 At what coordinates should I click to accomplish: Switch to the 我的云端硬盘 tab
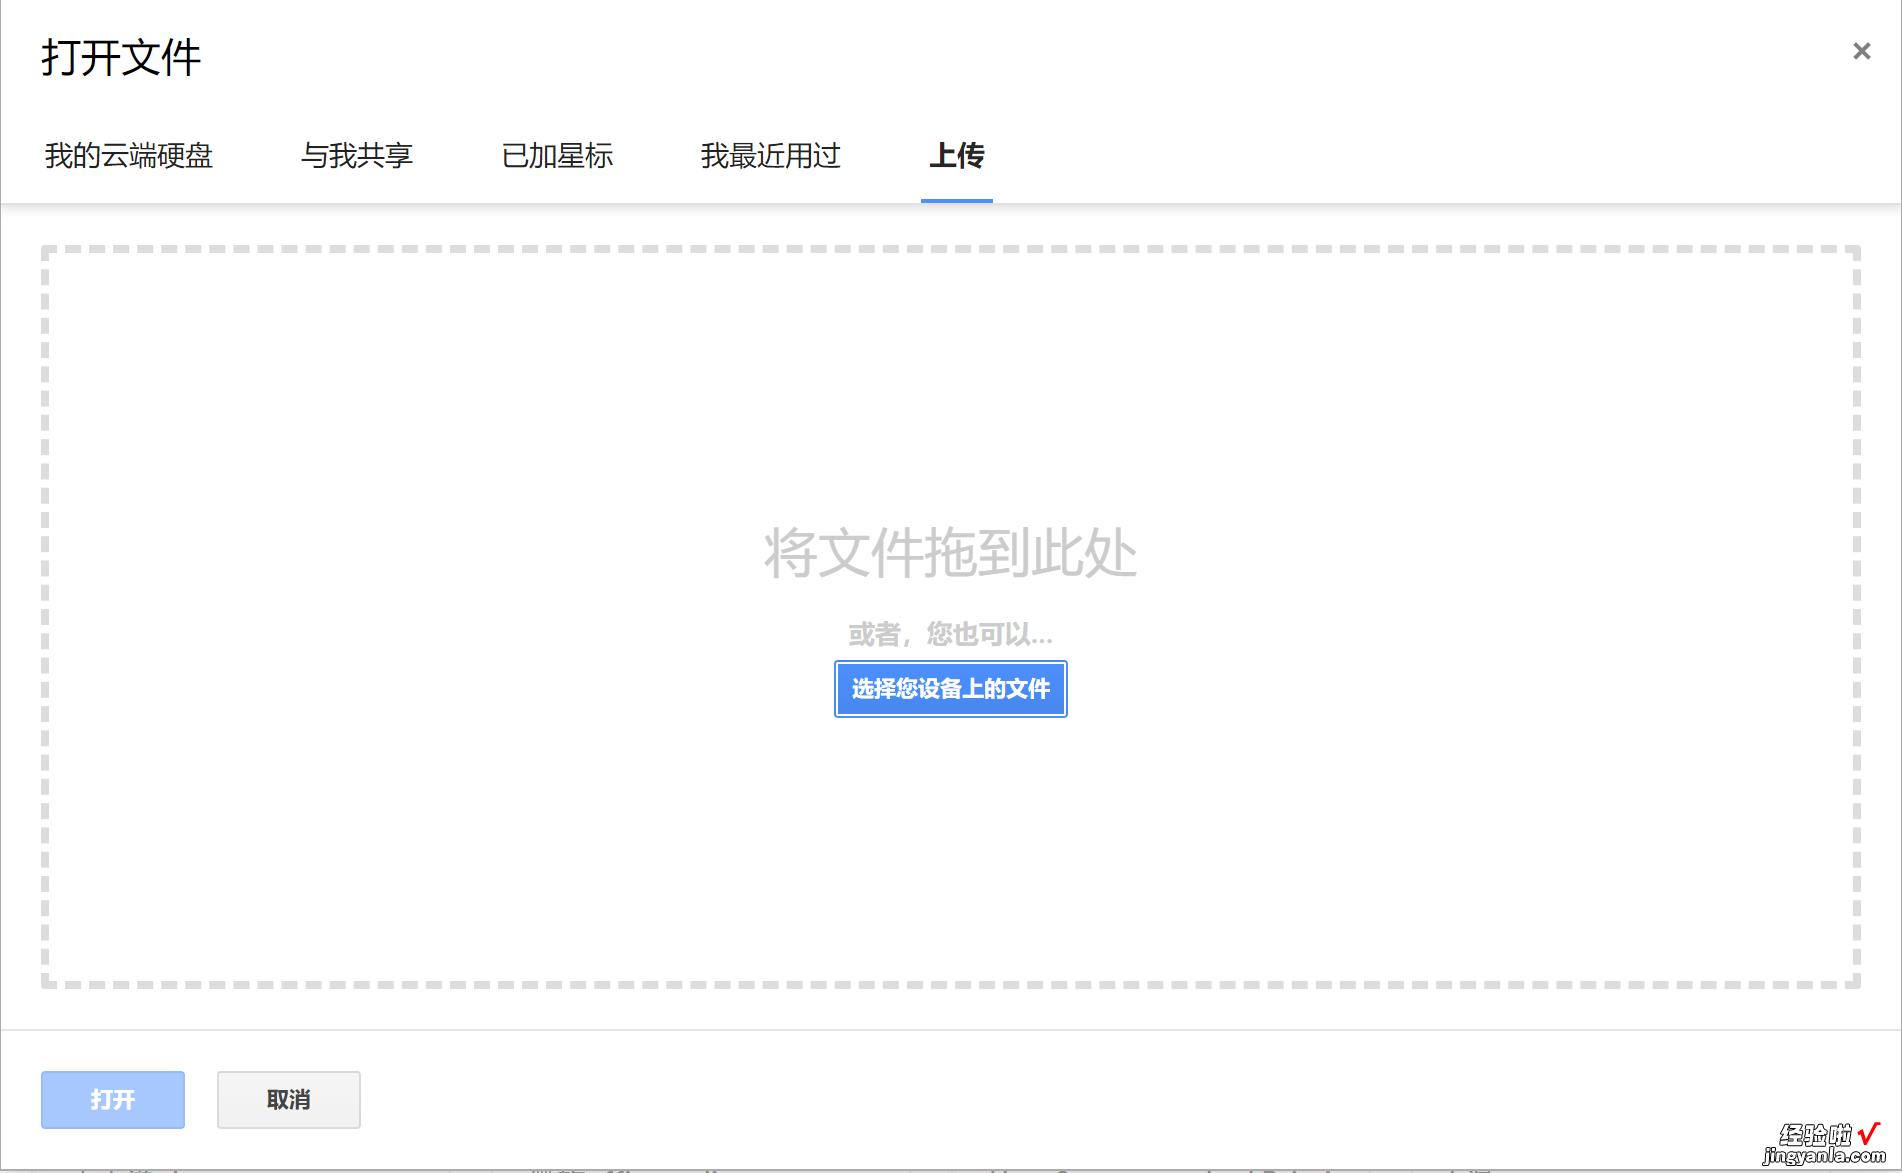coord(129,156)
